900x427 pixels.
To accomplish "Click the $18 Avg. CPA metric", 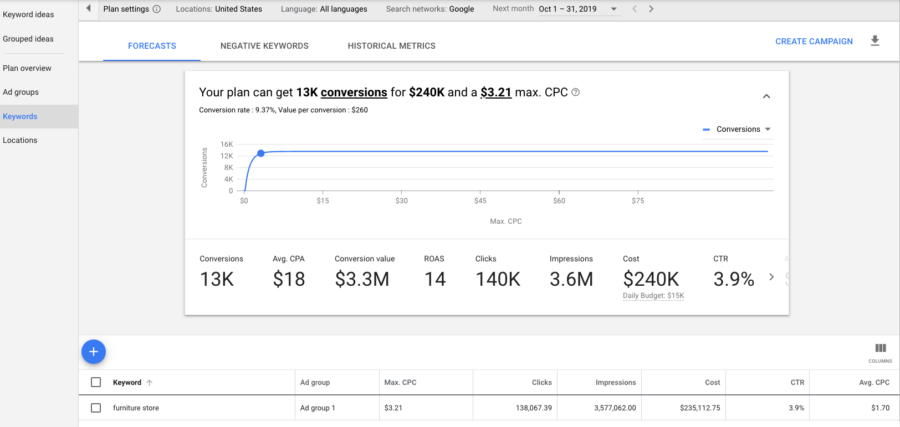I will 289,272.
